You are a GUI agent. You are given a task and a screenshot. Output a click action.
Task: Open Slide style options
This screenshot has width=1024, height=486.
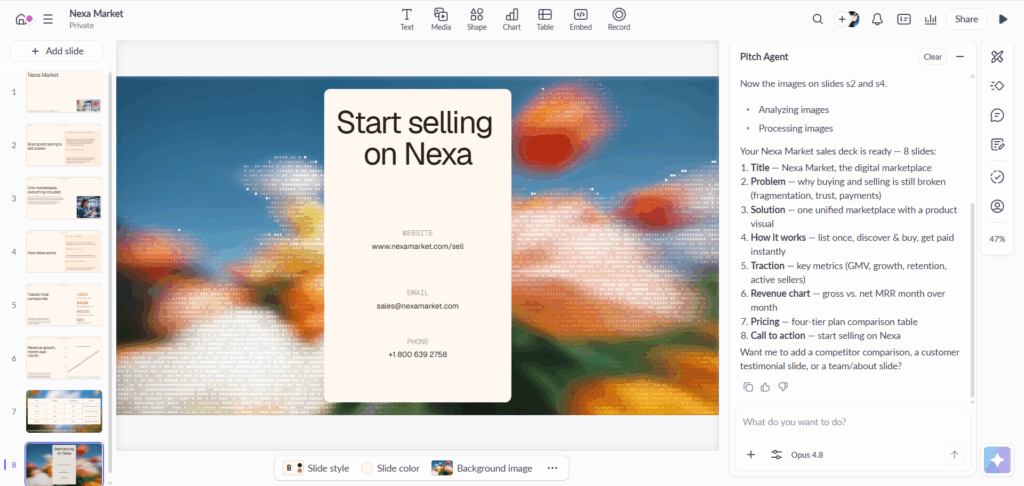click(x=317, y=468)
